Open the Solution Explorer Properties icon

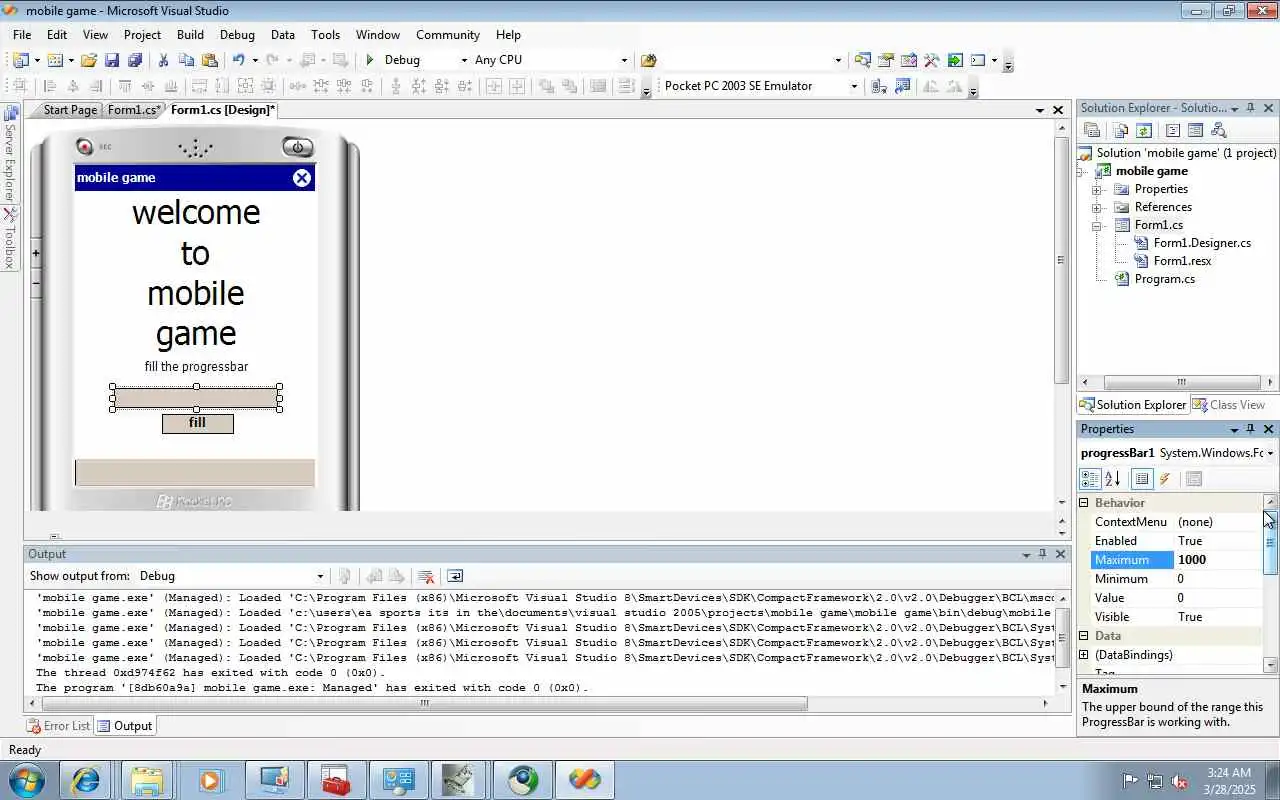1092,130
